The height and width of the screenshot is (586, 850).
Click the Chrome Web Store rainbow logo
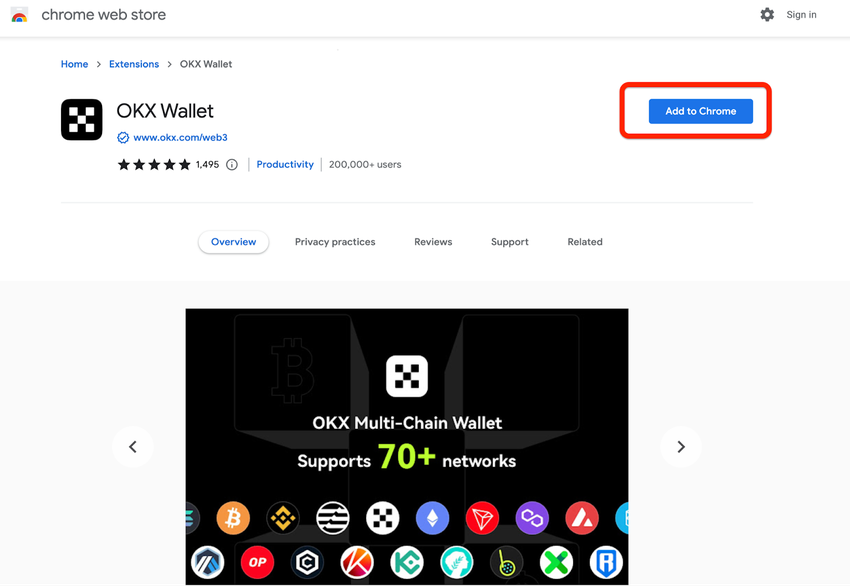19,15
